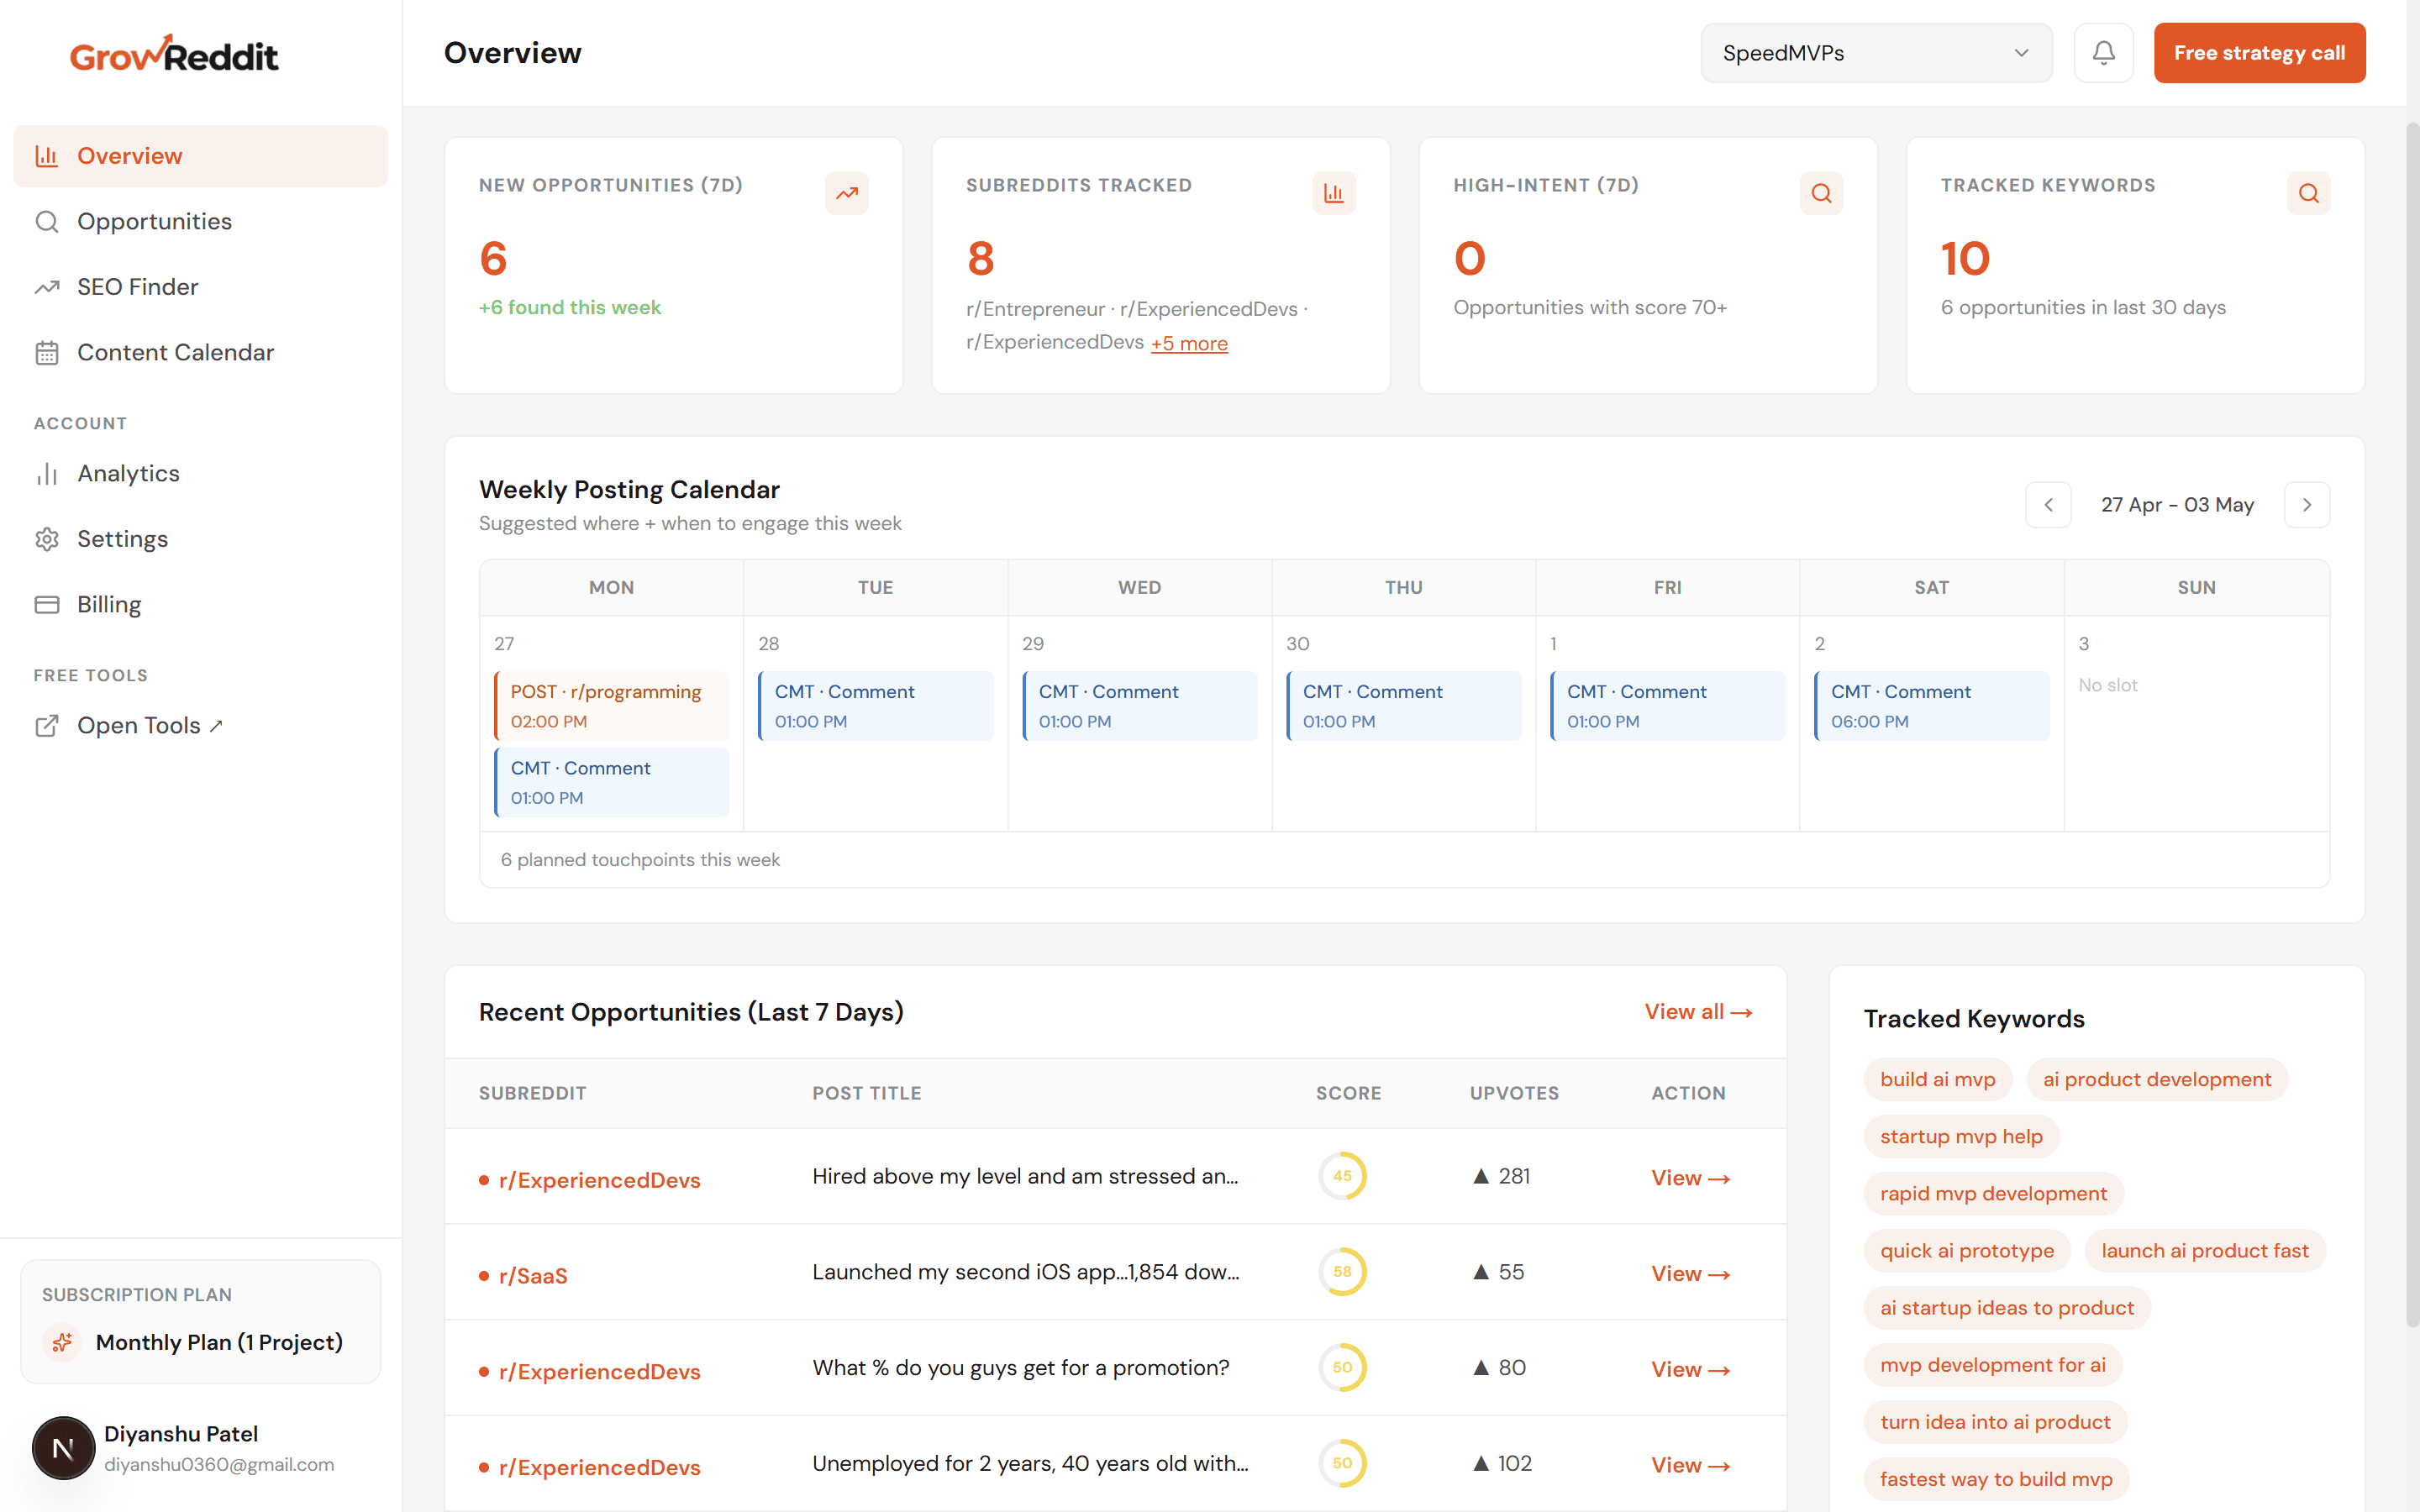Open View all recent opportunities
The image size is (2420, 1512).
1698,1011
